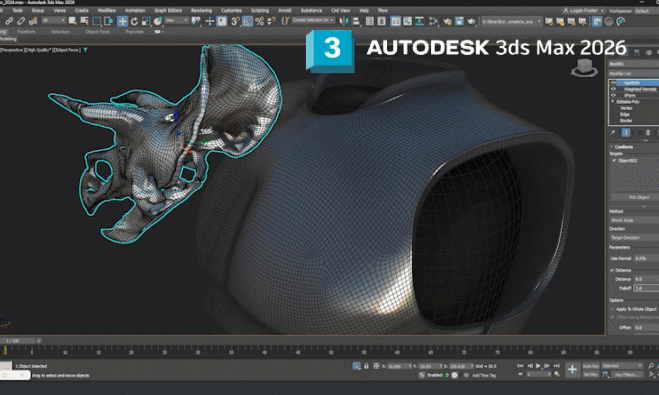The width and height of the screenshot is (659, 395).
Task: Open Render Setup teapot icon
Action: click(x=447, y=21)
